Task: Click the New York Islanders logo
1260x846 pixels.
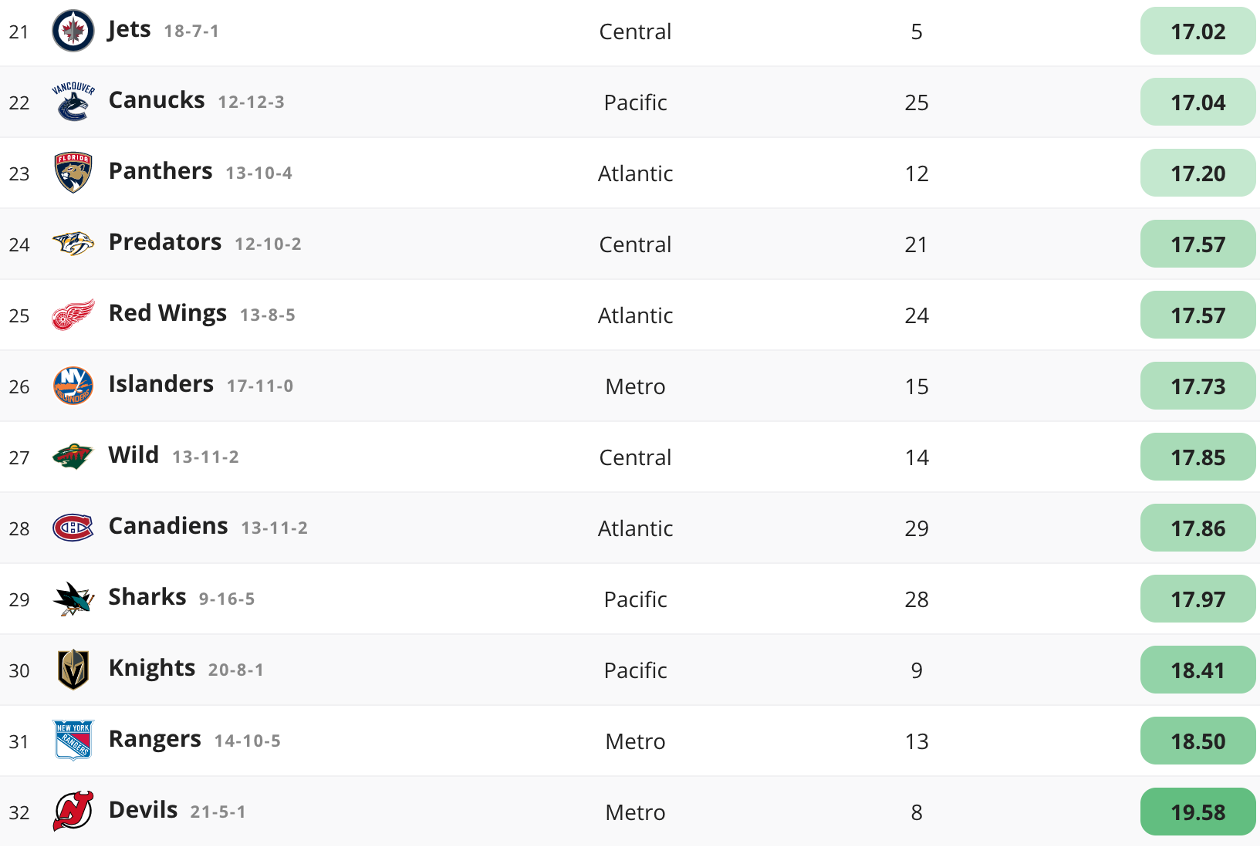Action: (x=73, y=386)
